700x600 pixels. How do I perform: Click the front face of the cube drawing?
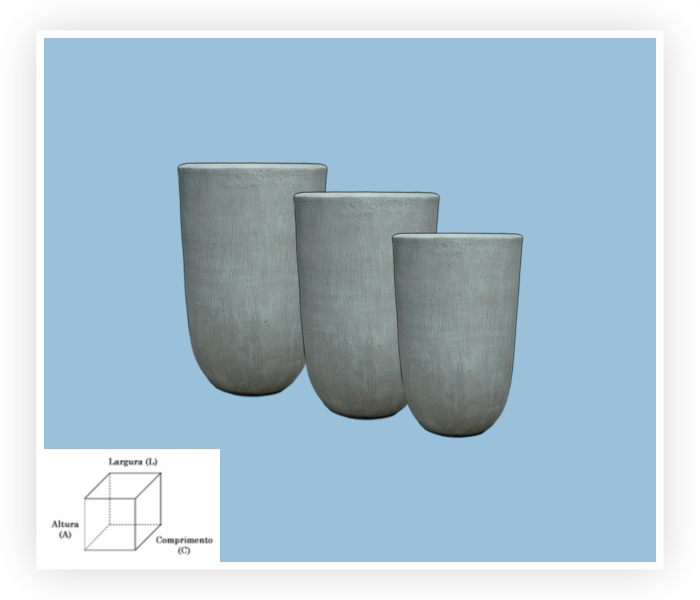click(110, 524)
